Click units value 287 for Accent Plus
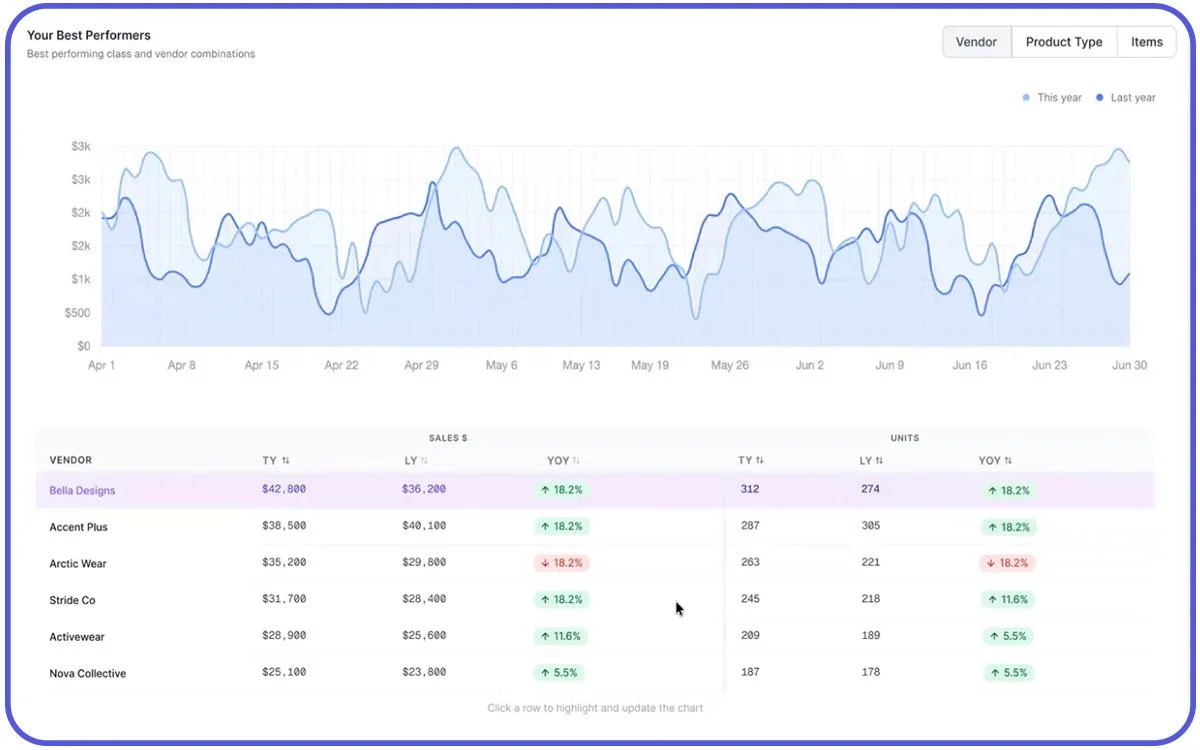 (x=750, y=526)
